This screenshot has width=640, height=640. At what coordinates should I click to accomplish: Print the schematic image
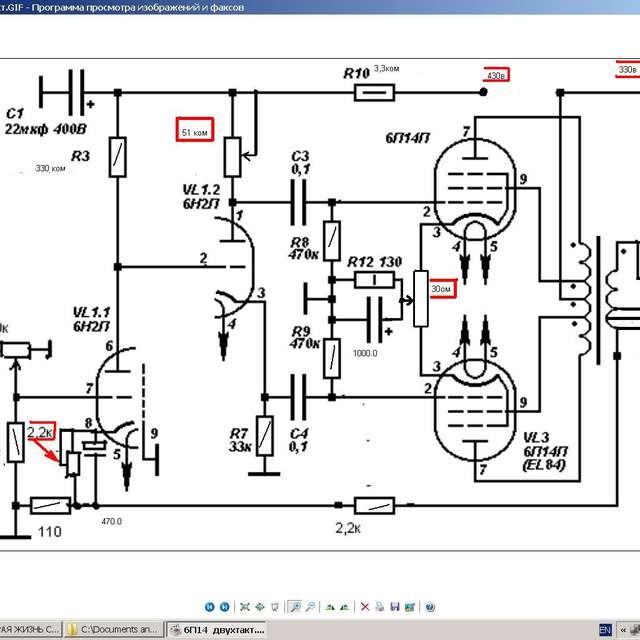(380, 607)
